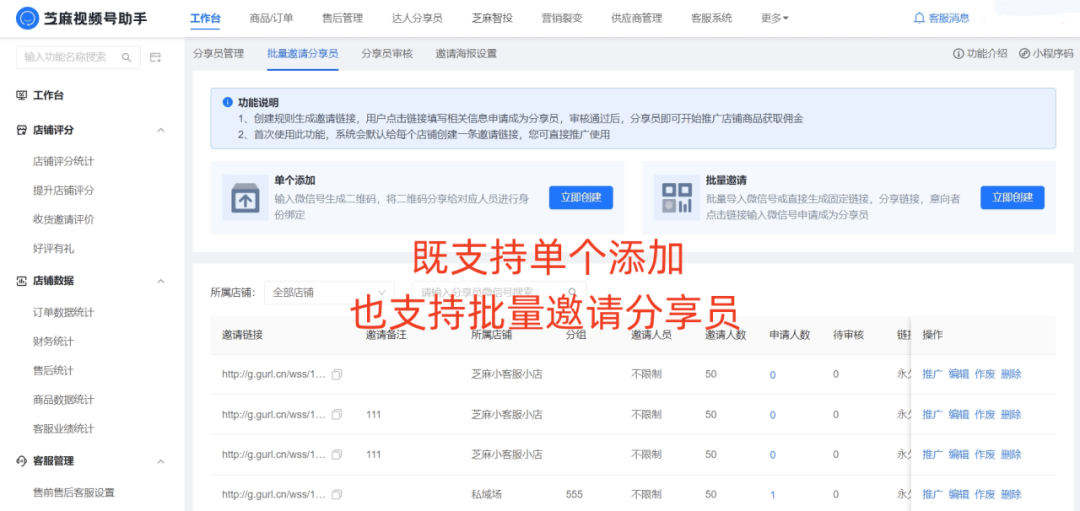Copy the second row invite link
Screen dimensions: 1080x511
(337, 414)
